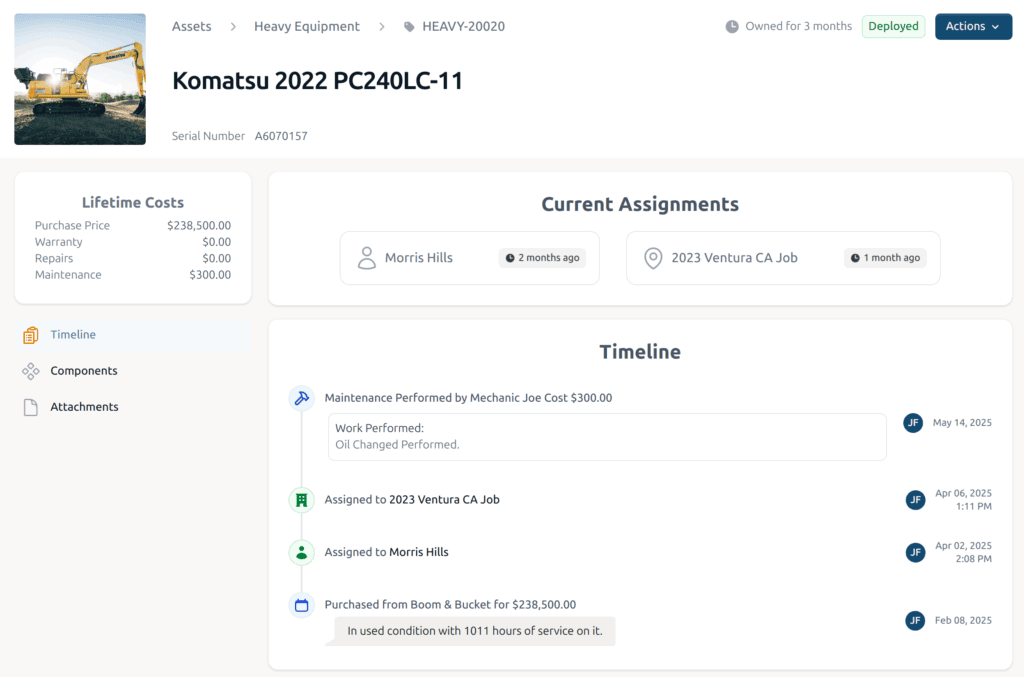
Task: Click the Purchase Price $238,500.00 value
Action: [x=199, y=225]
